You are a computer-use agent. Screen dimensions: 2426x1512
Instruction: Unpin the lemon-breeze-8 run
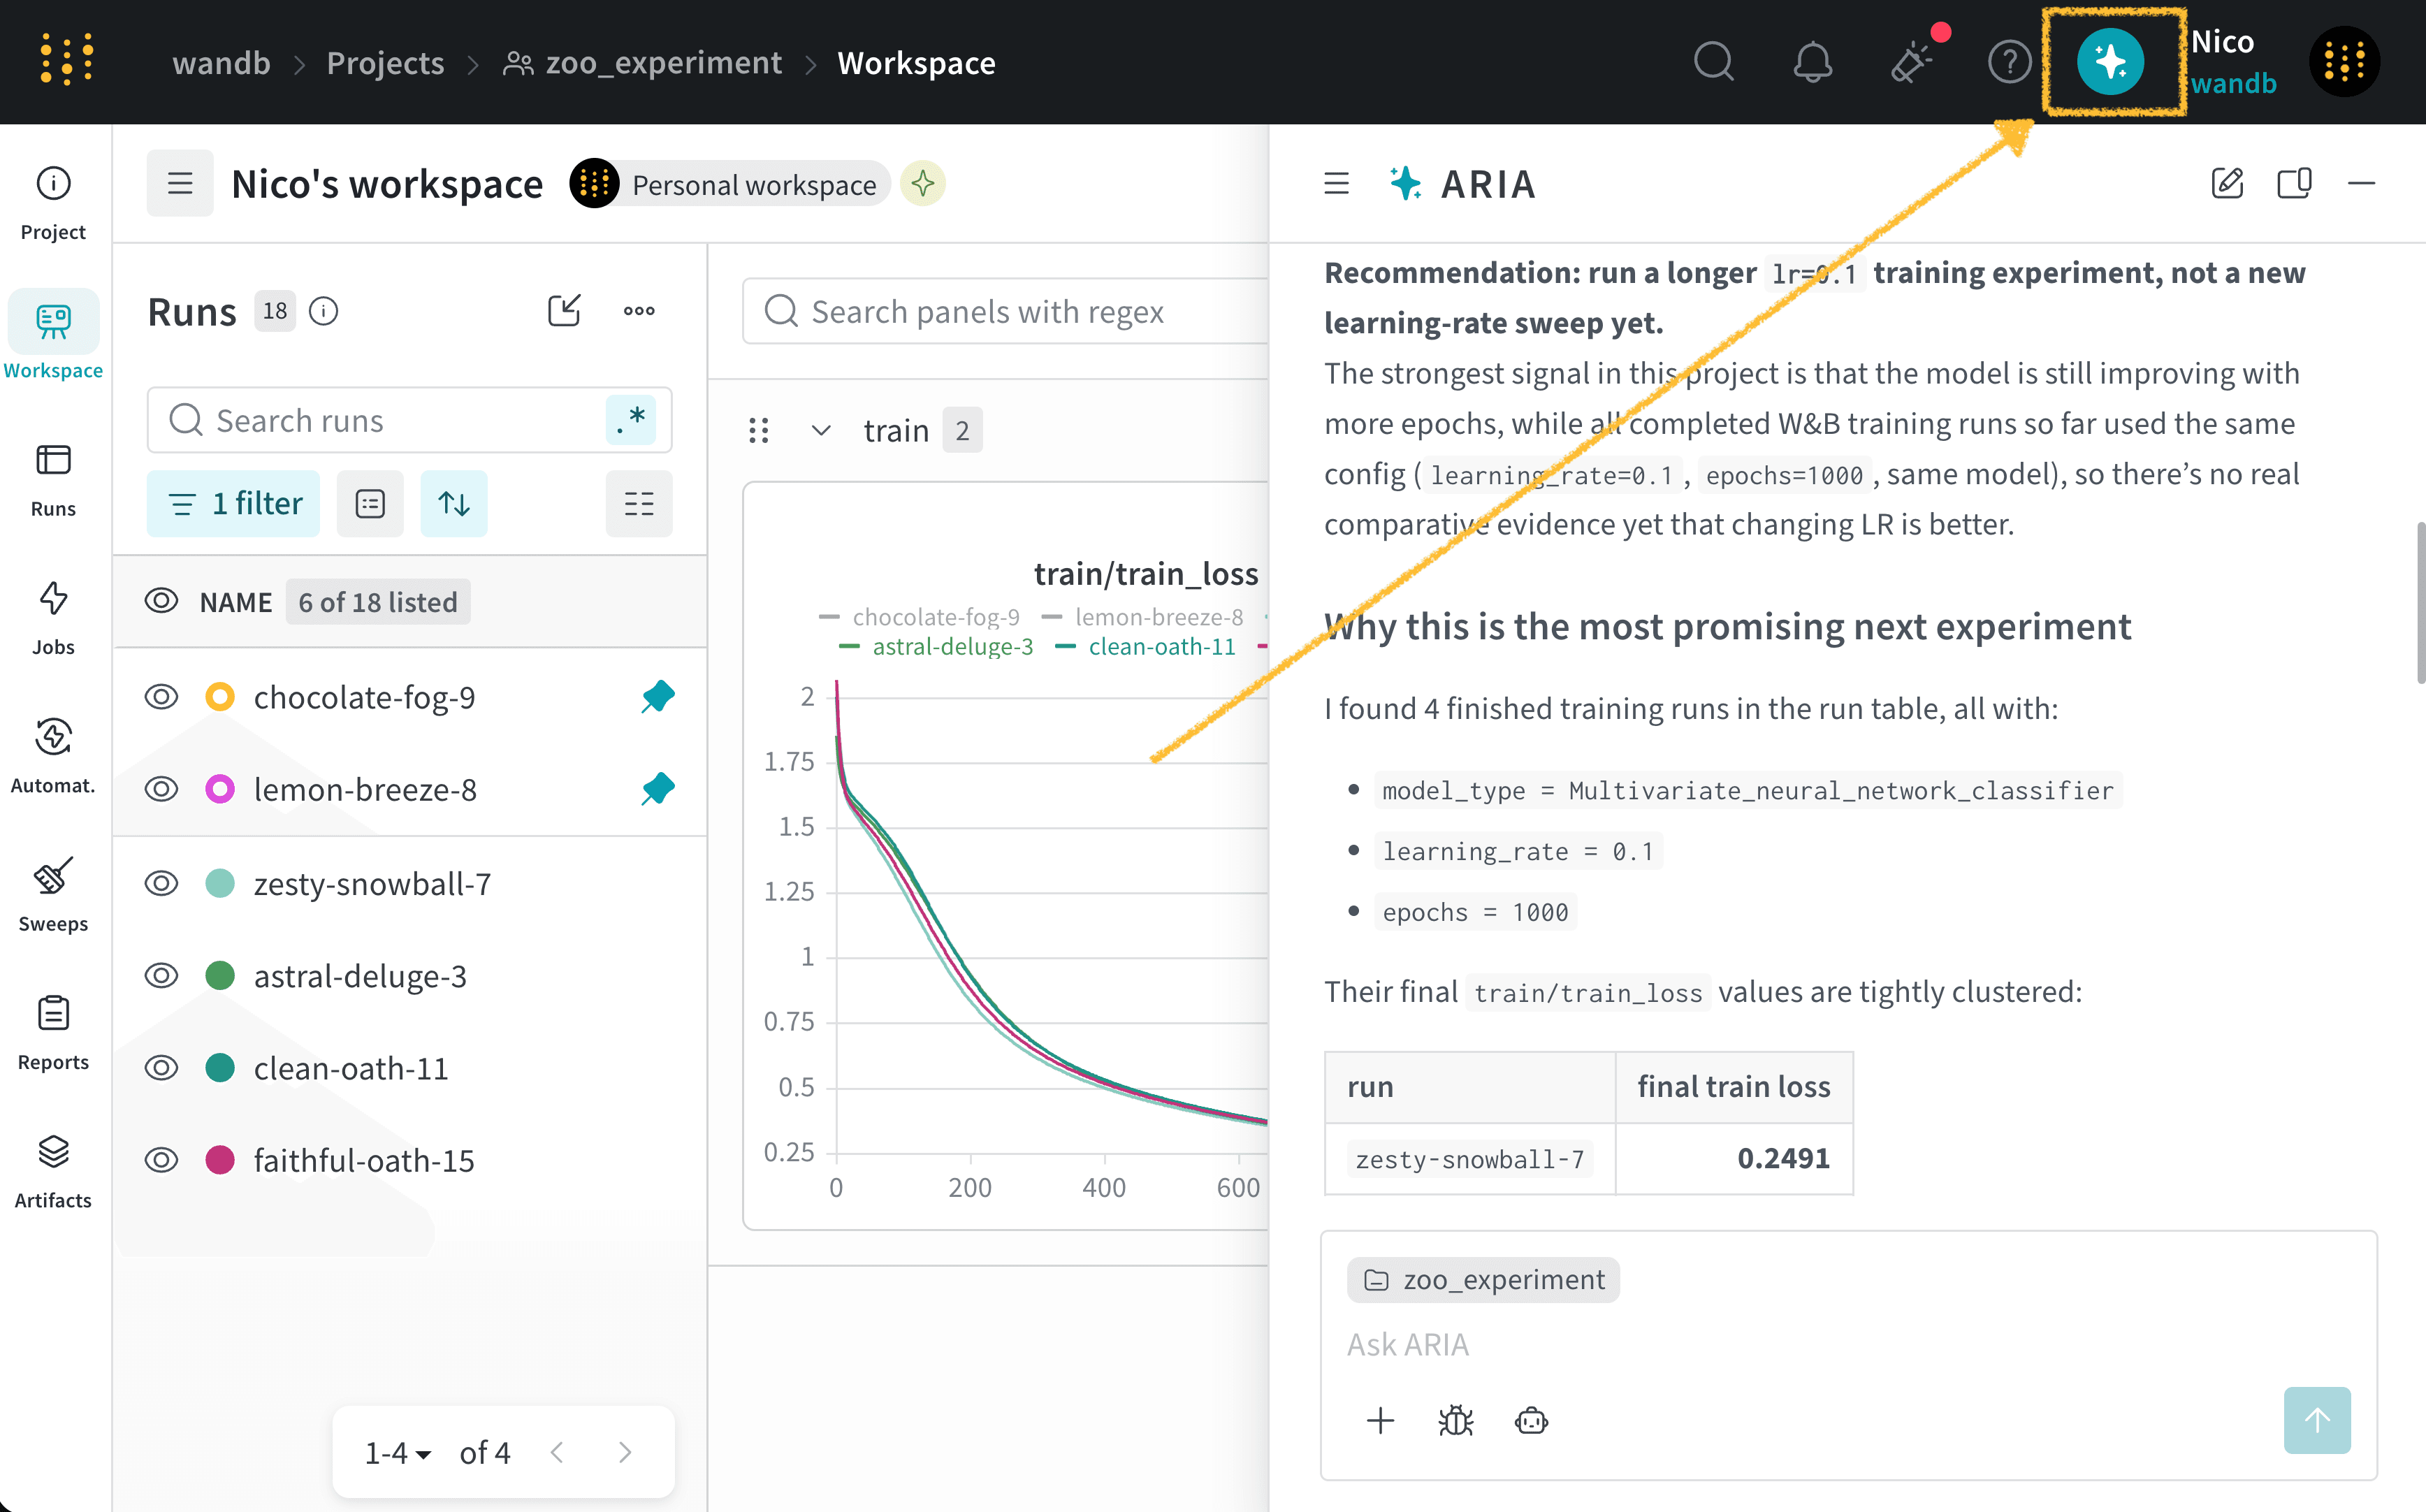tap(658, 789)
